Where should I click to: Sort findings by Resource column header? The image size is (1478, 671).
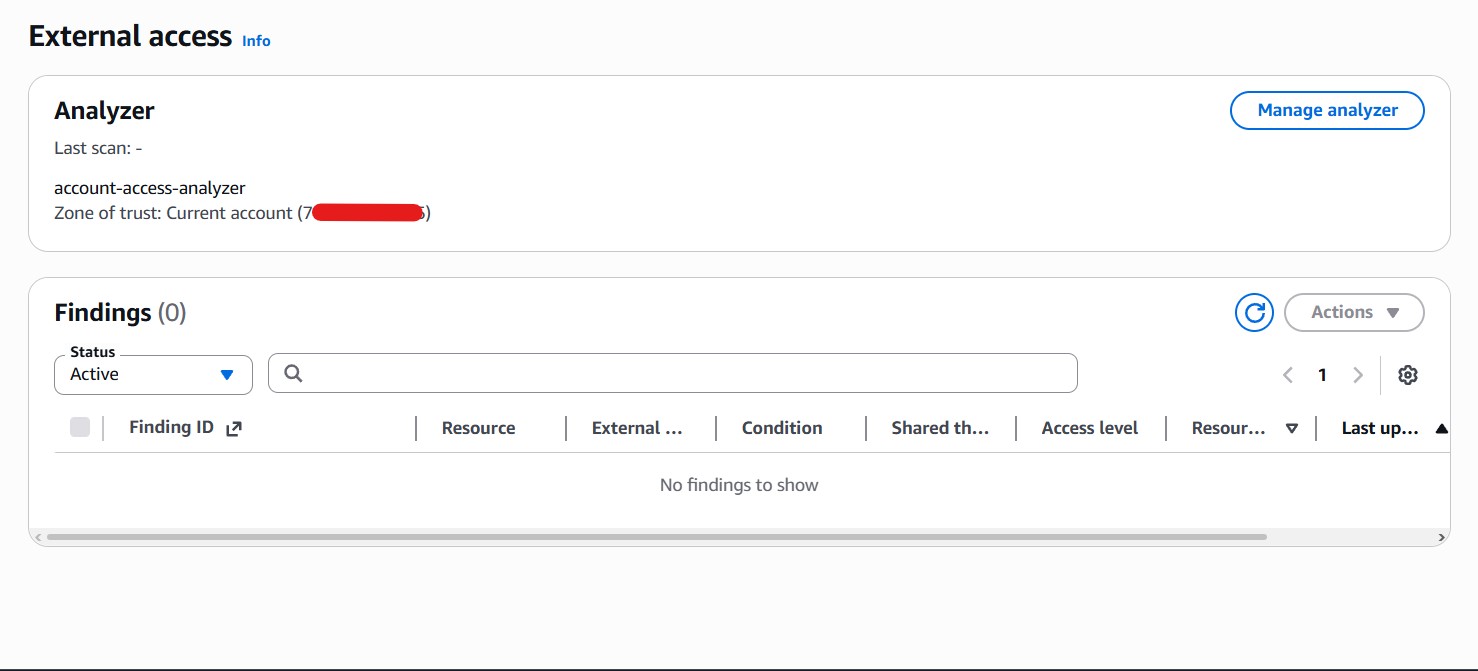(478, 428)
